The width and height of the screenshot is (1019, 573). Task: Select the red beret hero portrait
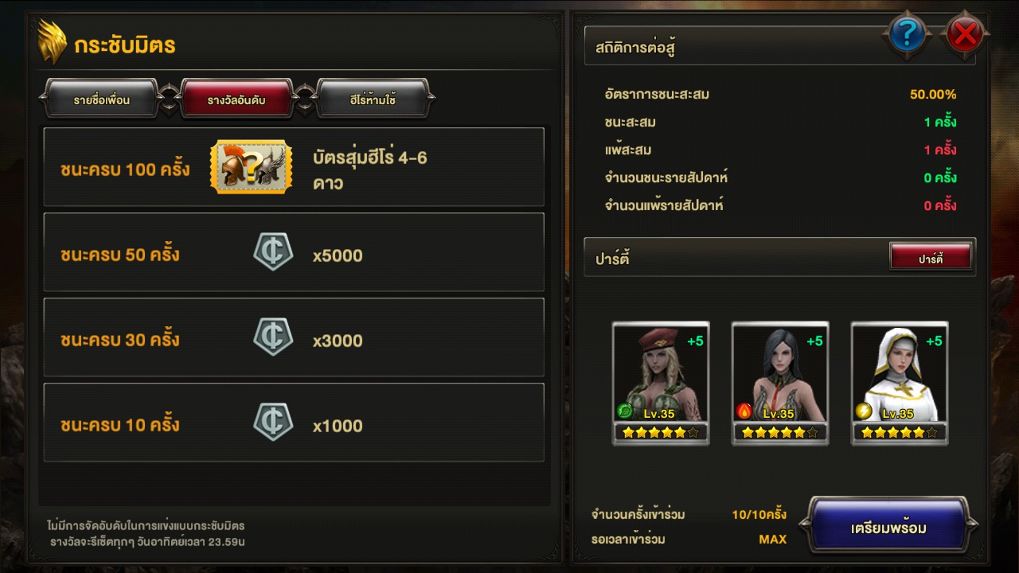click(660, 383)
